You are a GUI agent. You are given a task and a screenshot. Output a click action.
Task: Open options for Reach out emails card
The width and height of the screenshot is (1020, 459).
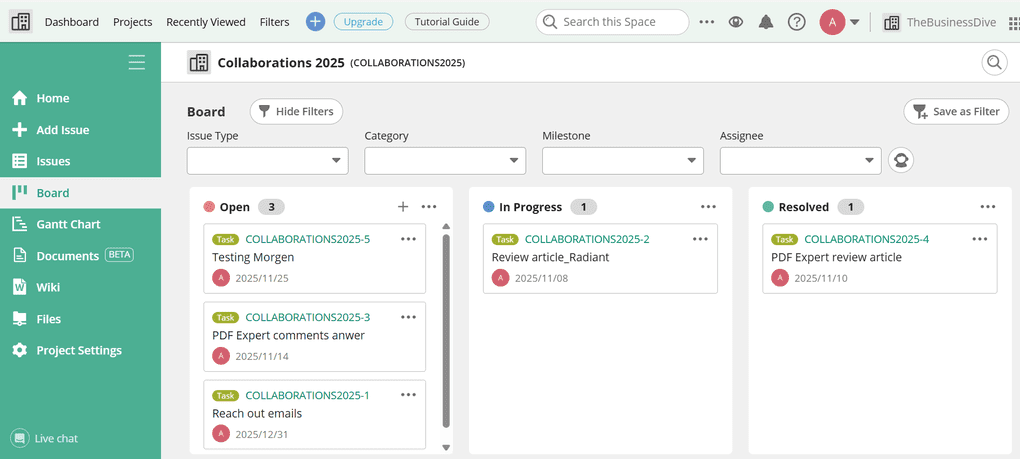(x=409, y=395)
